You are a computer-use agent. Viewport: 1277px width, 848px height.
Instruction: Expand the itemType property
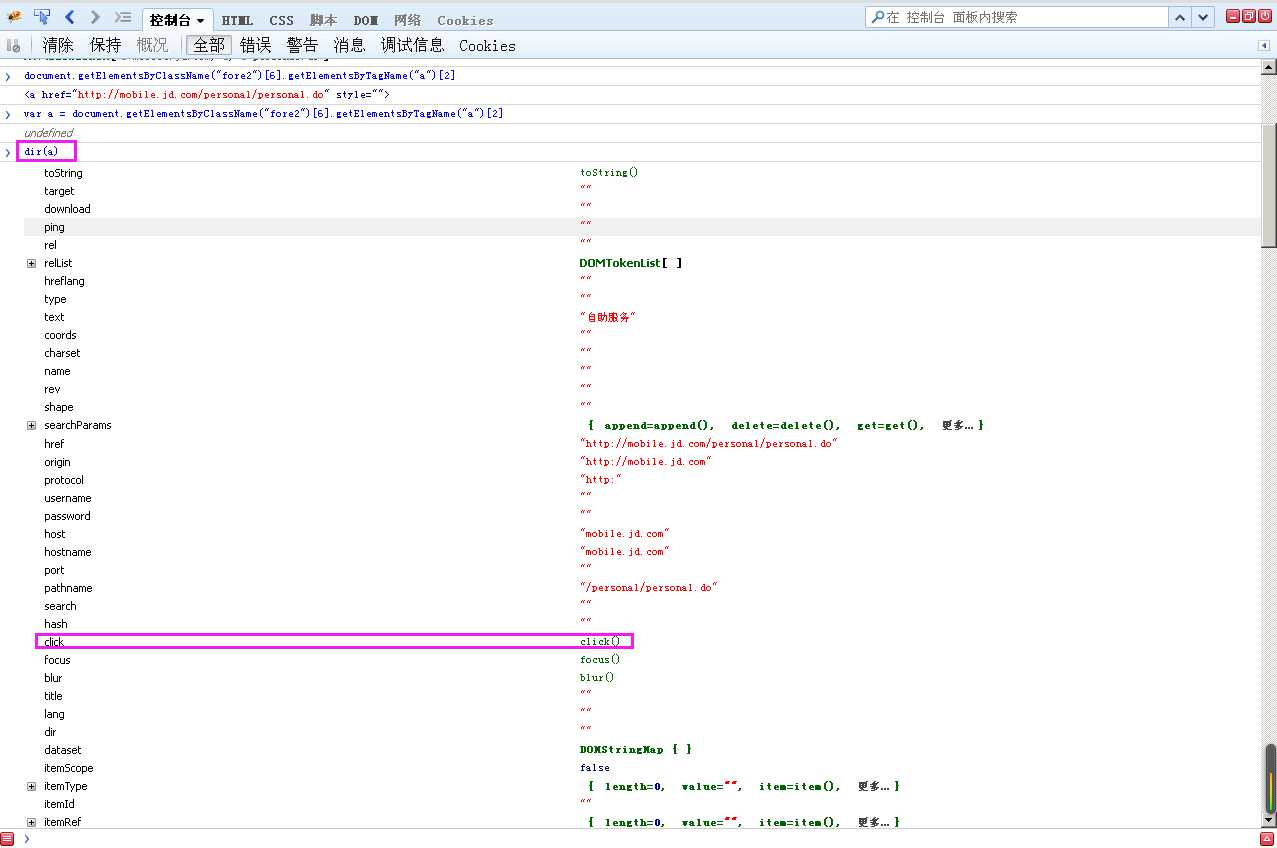pyautogui.click(x=31, y=786)
